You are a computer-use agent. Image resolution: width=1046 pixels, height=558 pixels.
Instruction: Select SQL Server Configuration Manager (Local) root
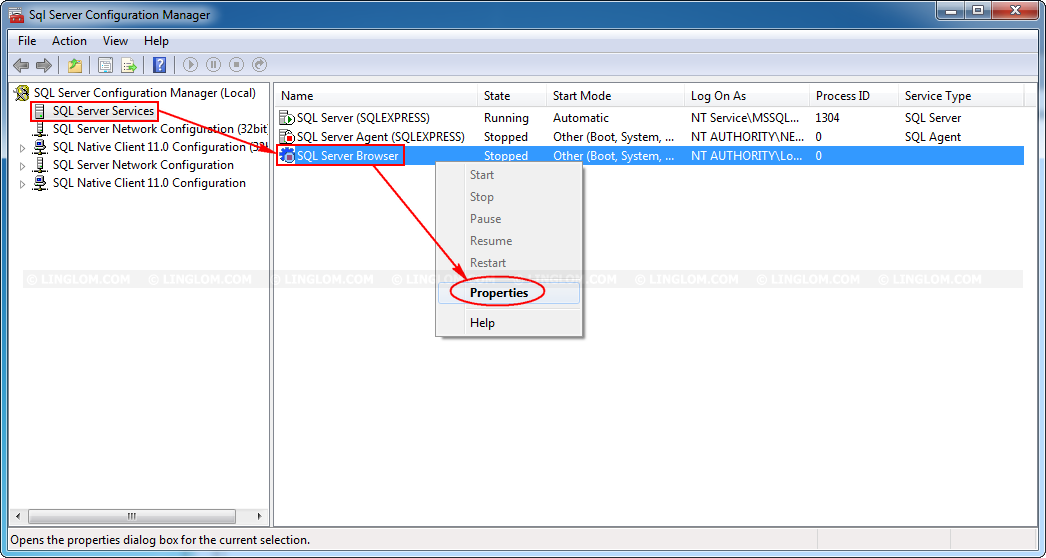[x=145, y=93]
